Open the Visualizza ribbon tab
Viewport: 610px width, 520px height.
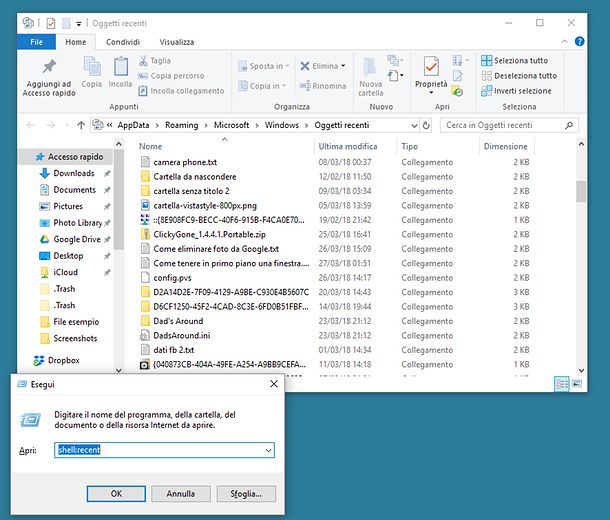pyautogui.click(x=177, y=42)
